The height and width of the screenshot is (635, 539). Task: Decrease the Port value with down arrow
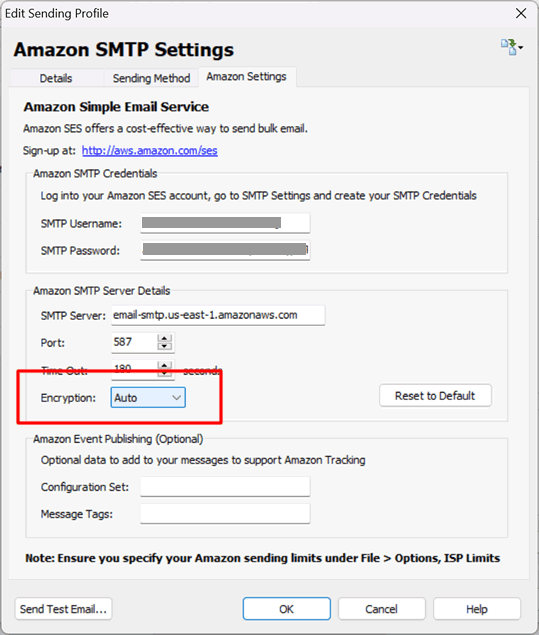tap(164, 347)
